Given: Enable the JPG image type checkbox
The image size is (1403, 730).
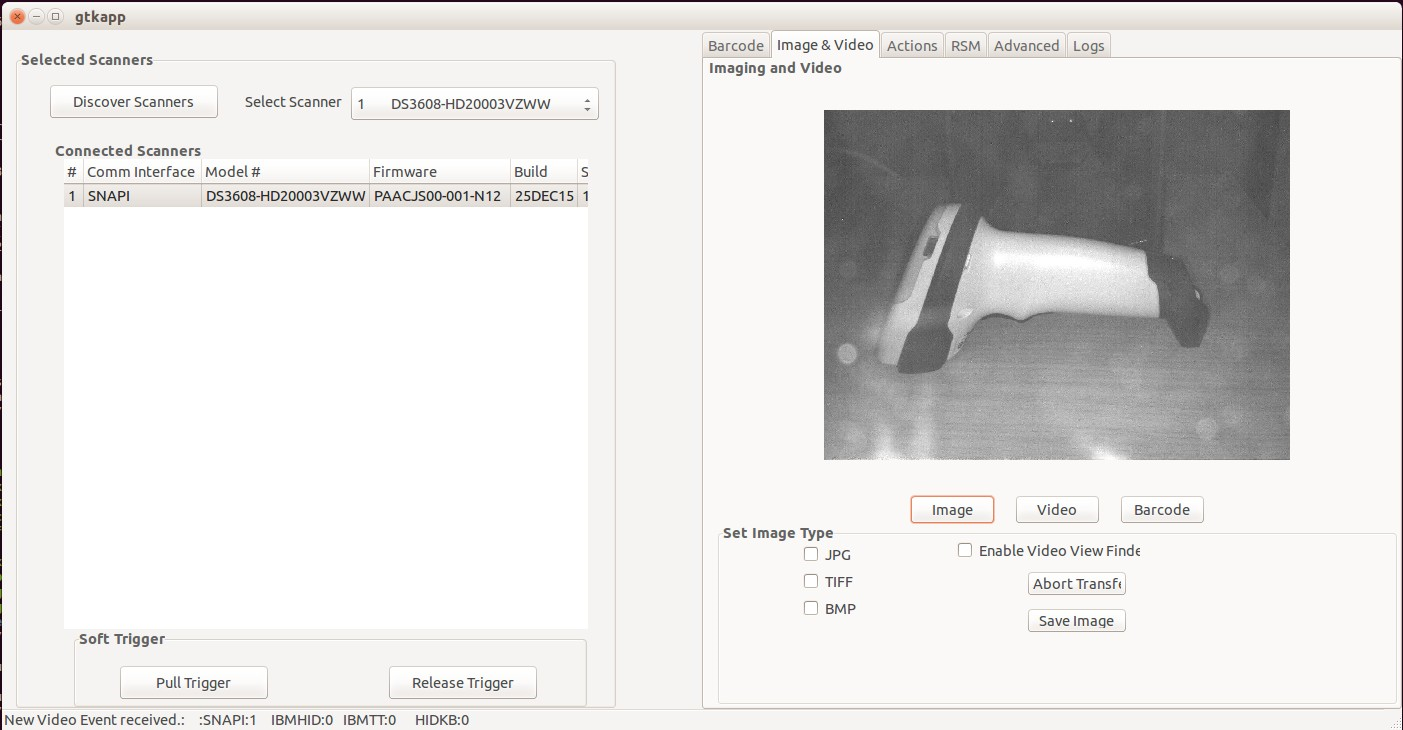Looking at the screenshot, I should click(x=811, y=555).
